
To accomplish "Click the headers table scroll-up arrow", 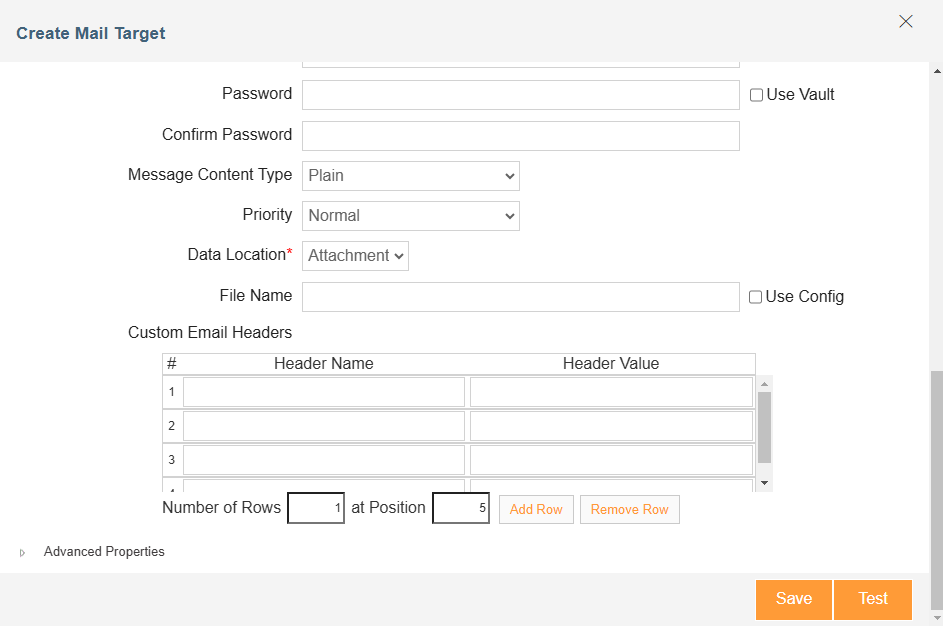I will pos(764,384).
